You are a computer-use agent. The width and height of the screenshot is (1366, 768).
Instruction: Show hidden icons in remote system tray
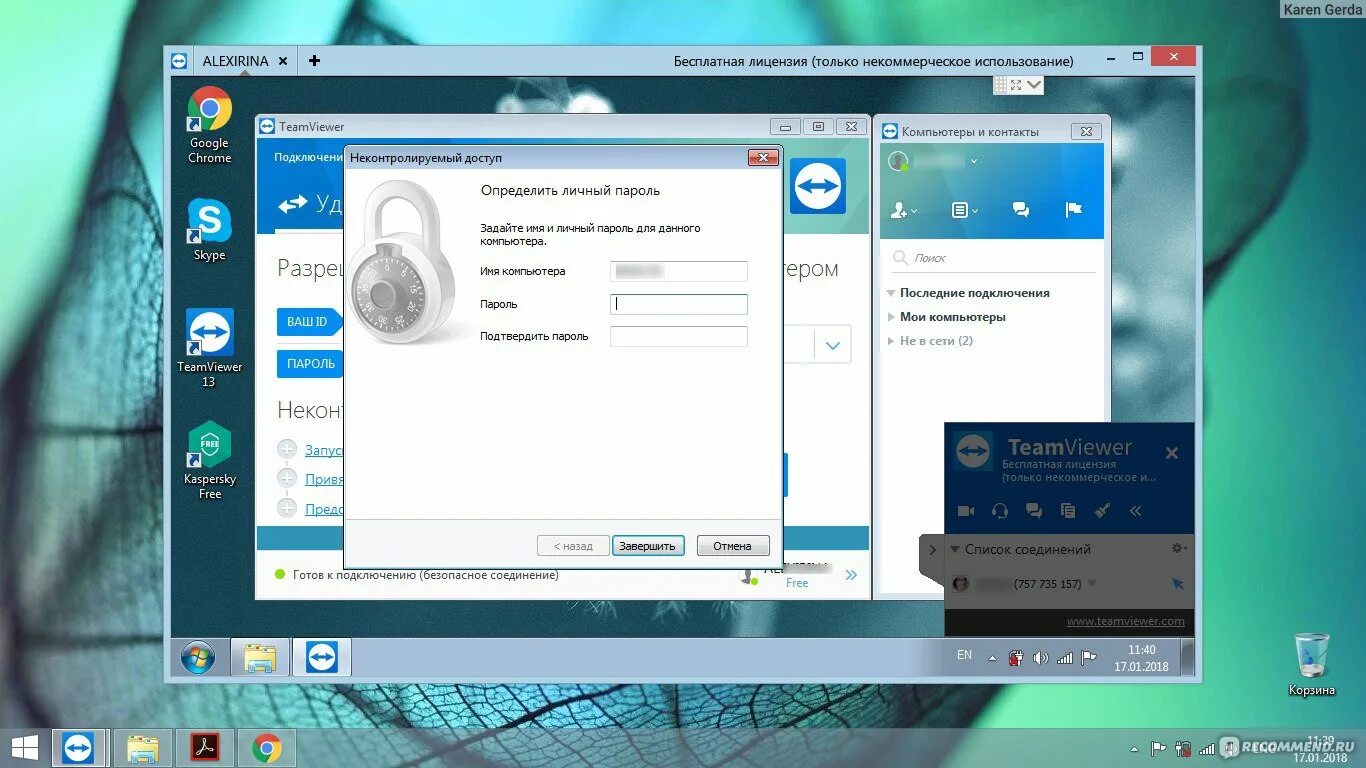tap(993, 658)
